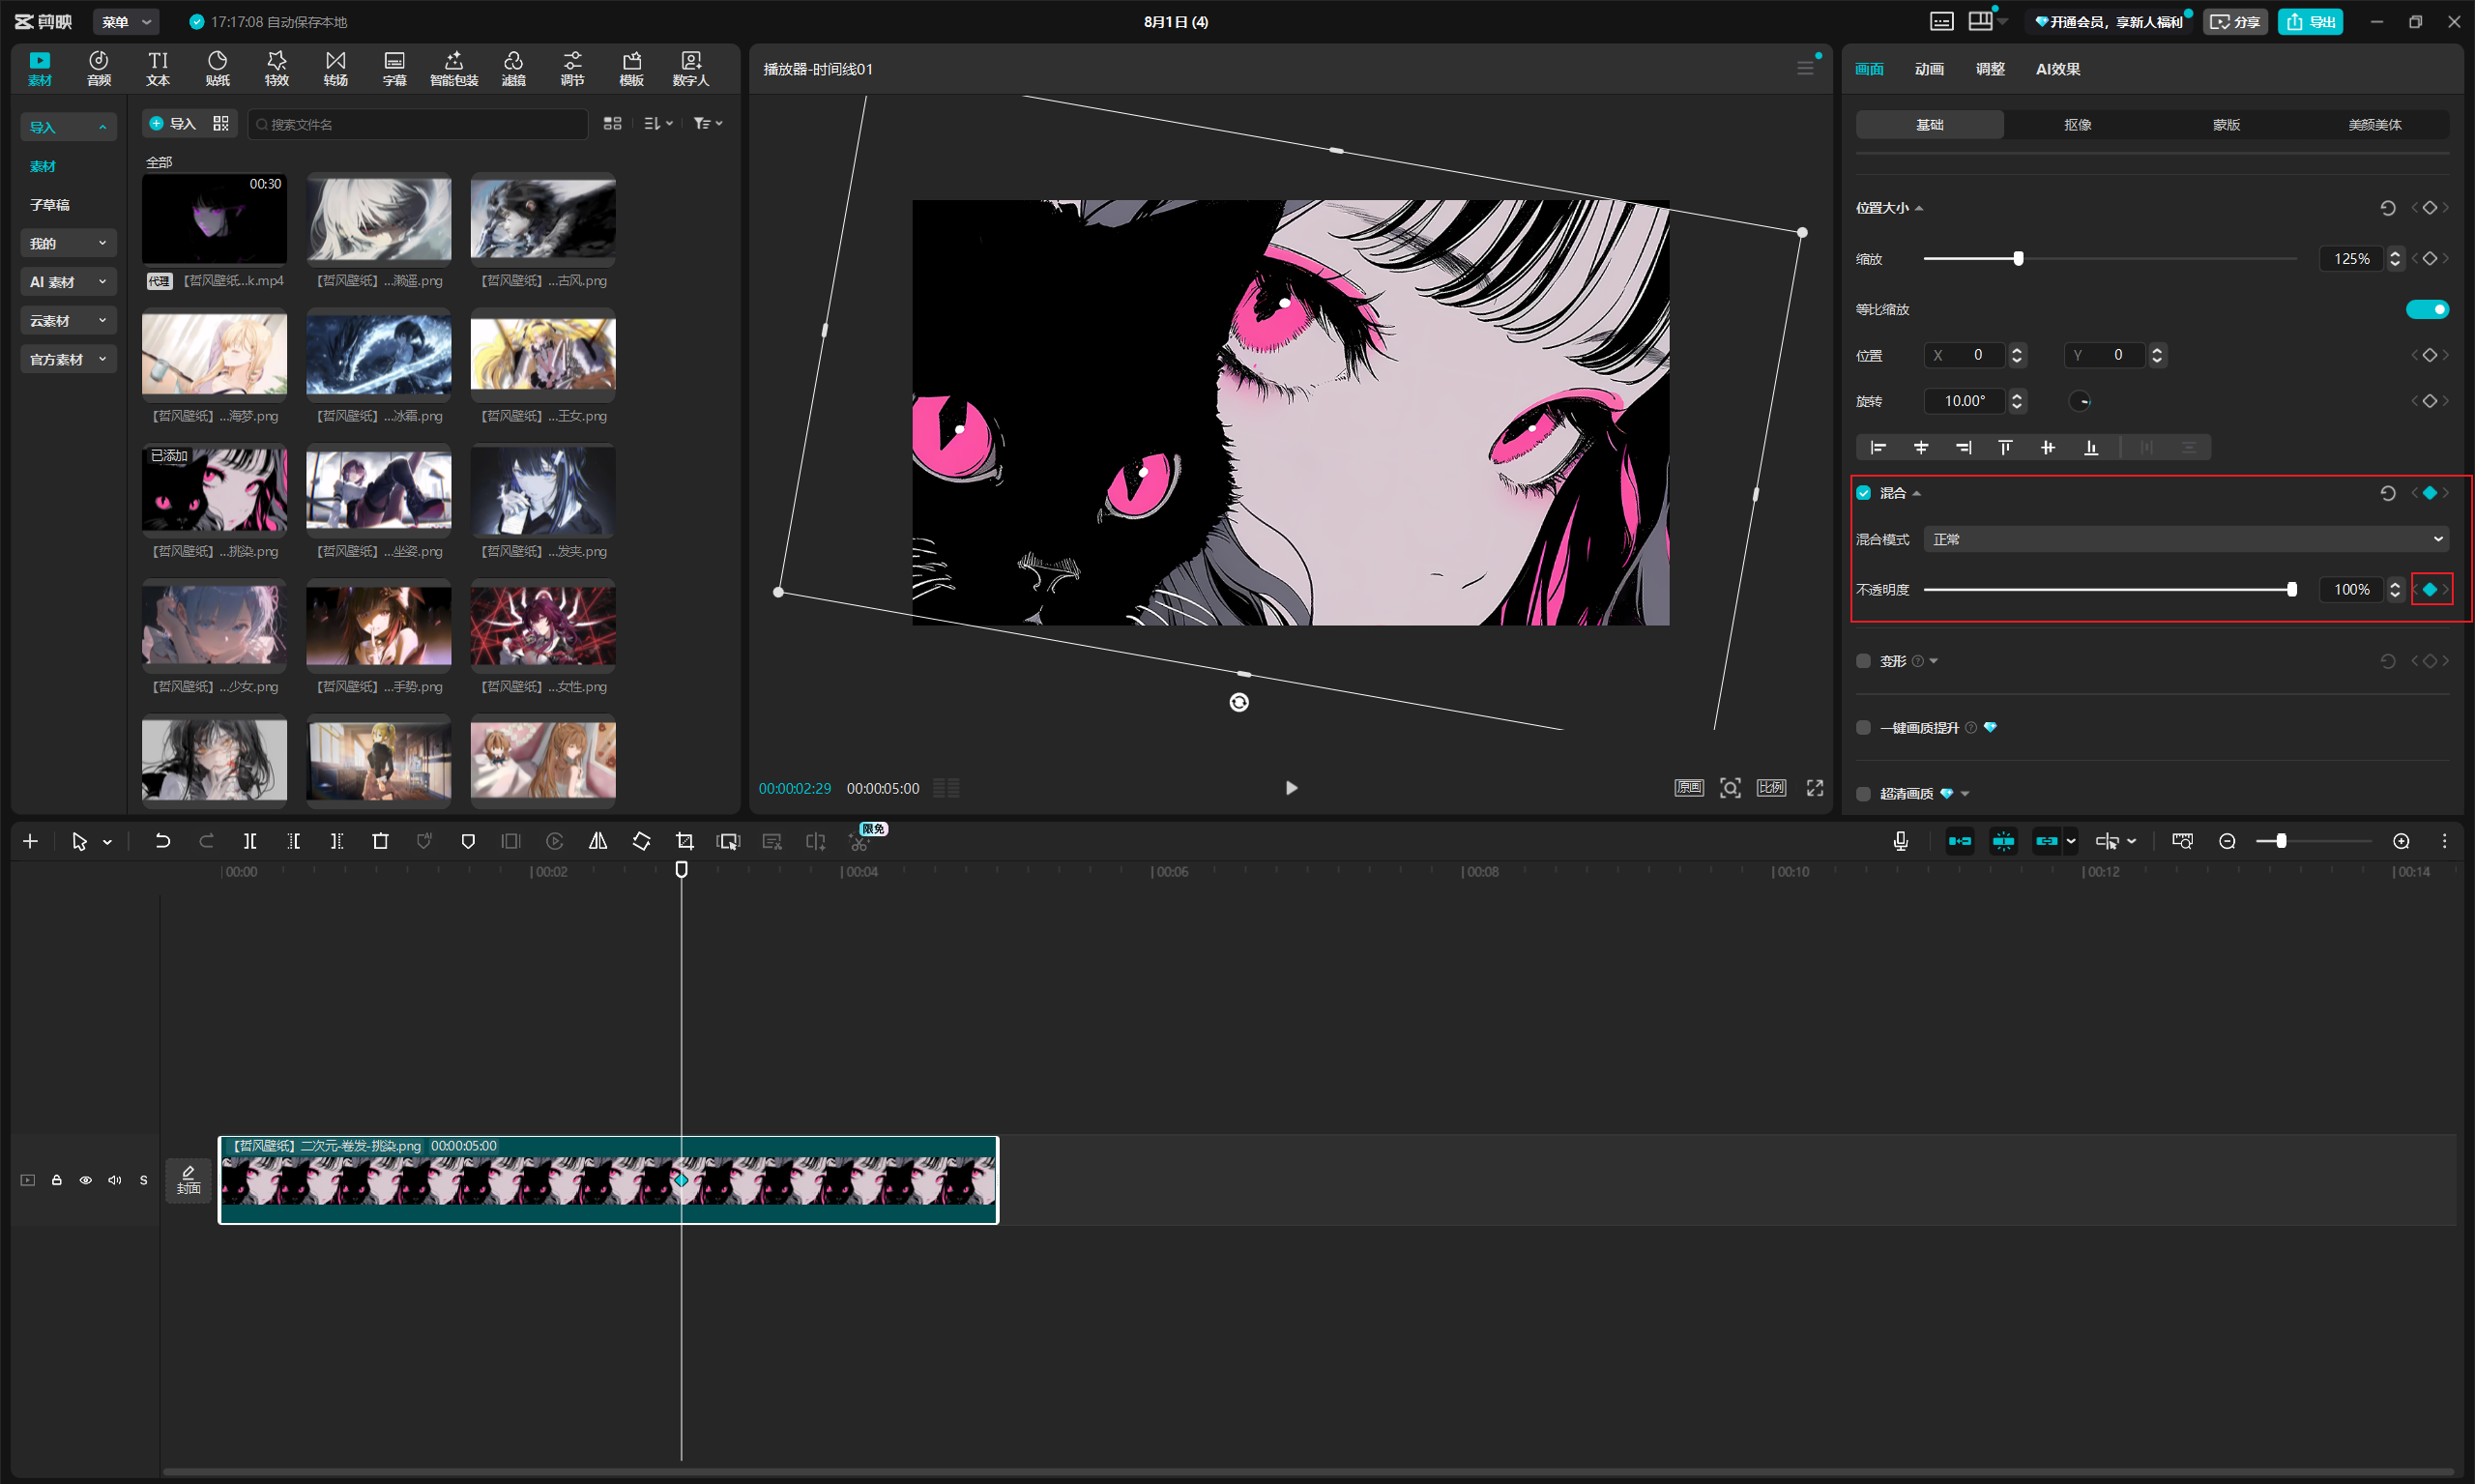Switch to the AI效果 tab

point(2058,68)
